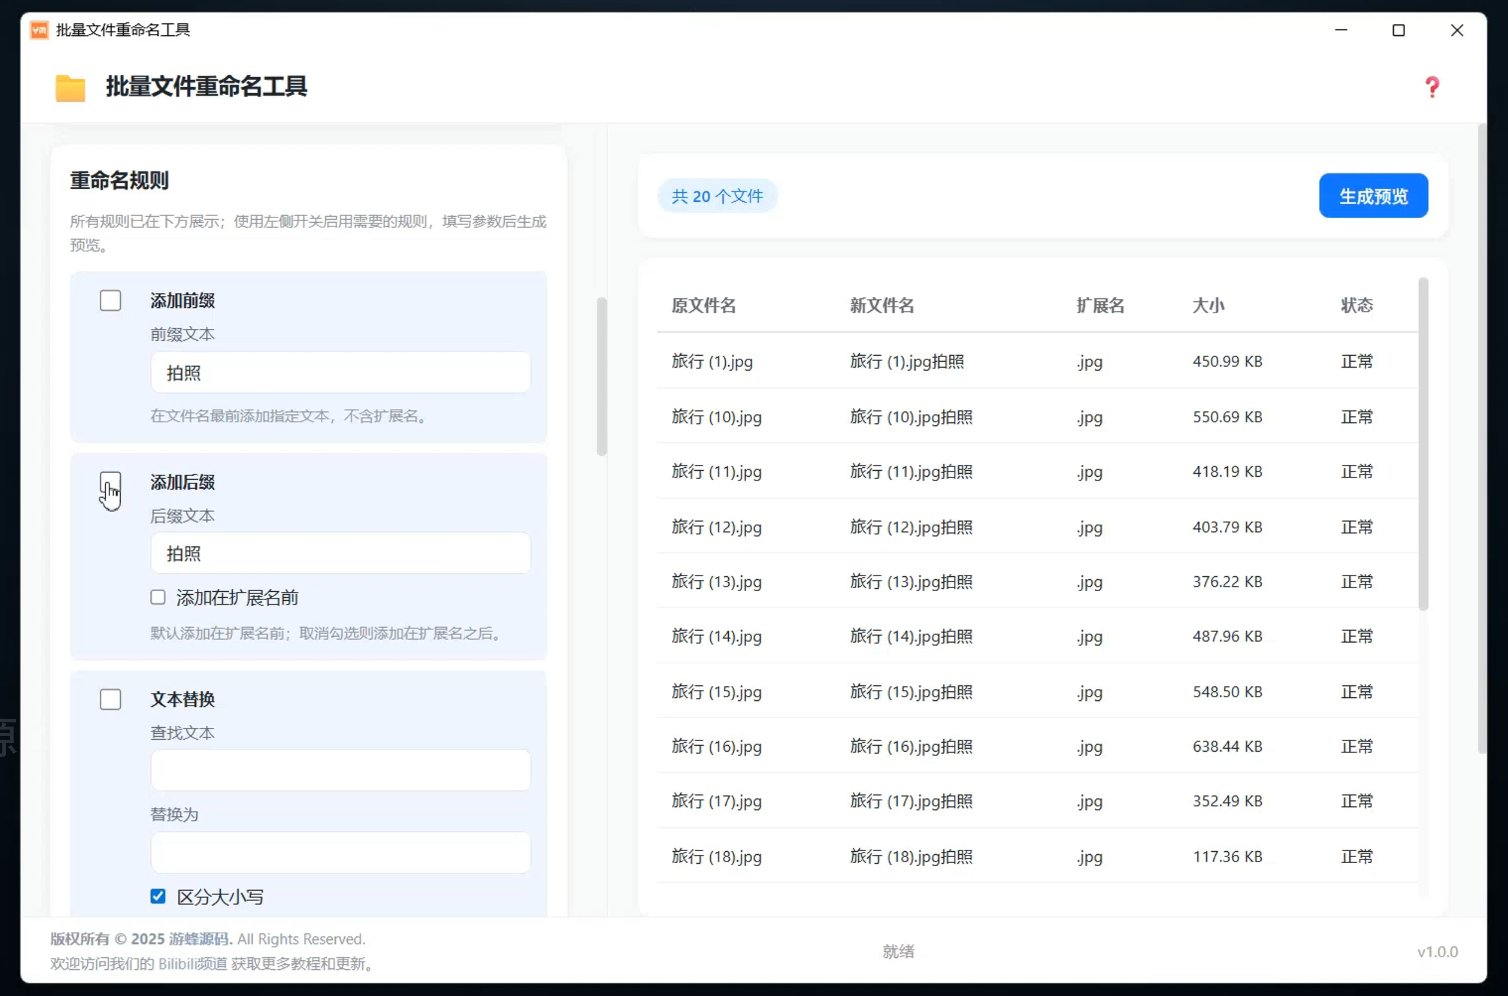Click the 重命名规则 section heading
Viewport: 1508px width, 996px height.
pos(119,181)
